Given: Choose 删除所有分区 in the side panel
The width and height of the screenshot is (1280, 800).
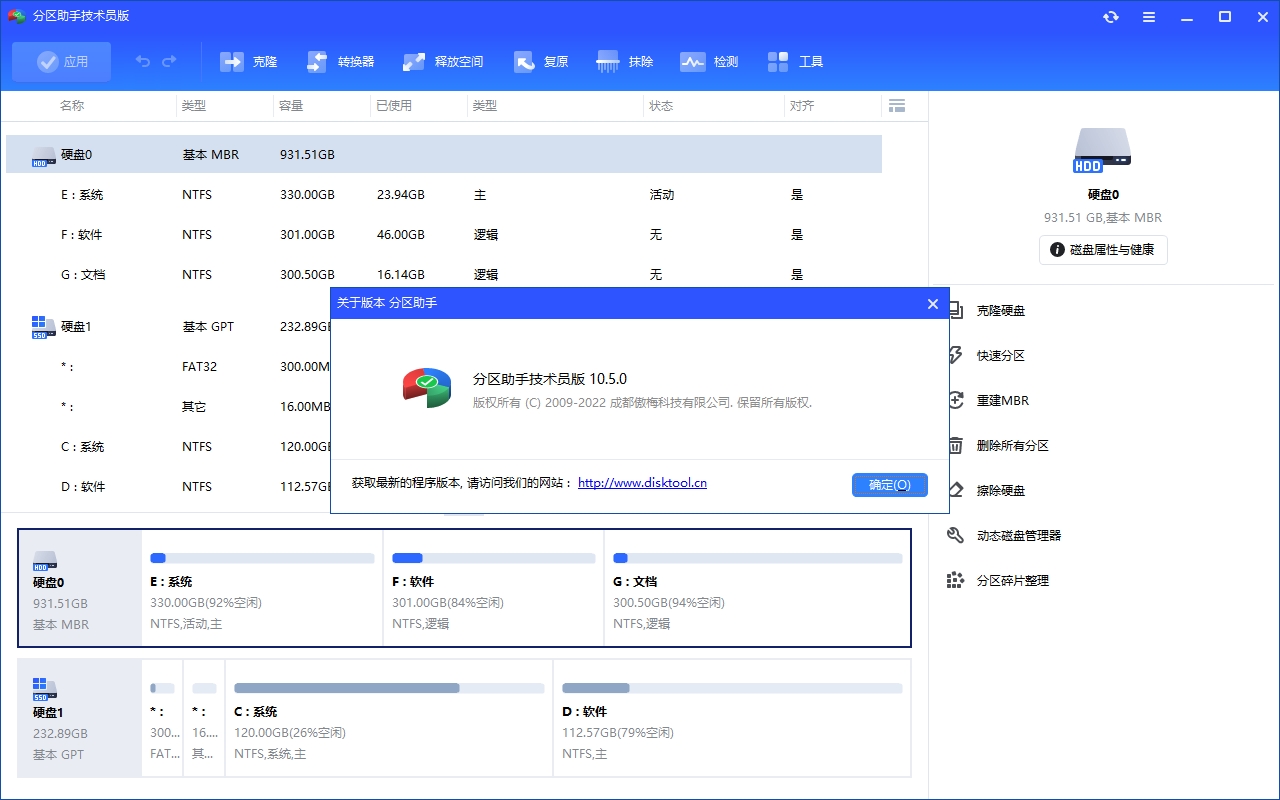Looking at the screenshot, I should click(x=1012, y=446).
